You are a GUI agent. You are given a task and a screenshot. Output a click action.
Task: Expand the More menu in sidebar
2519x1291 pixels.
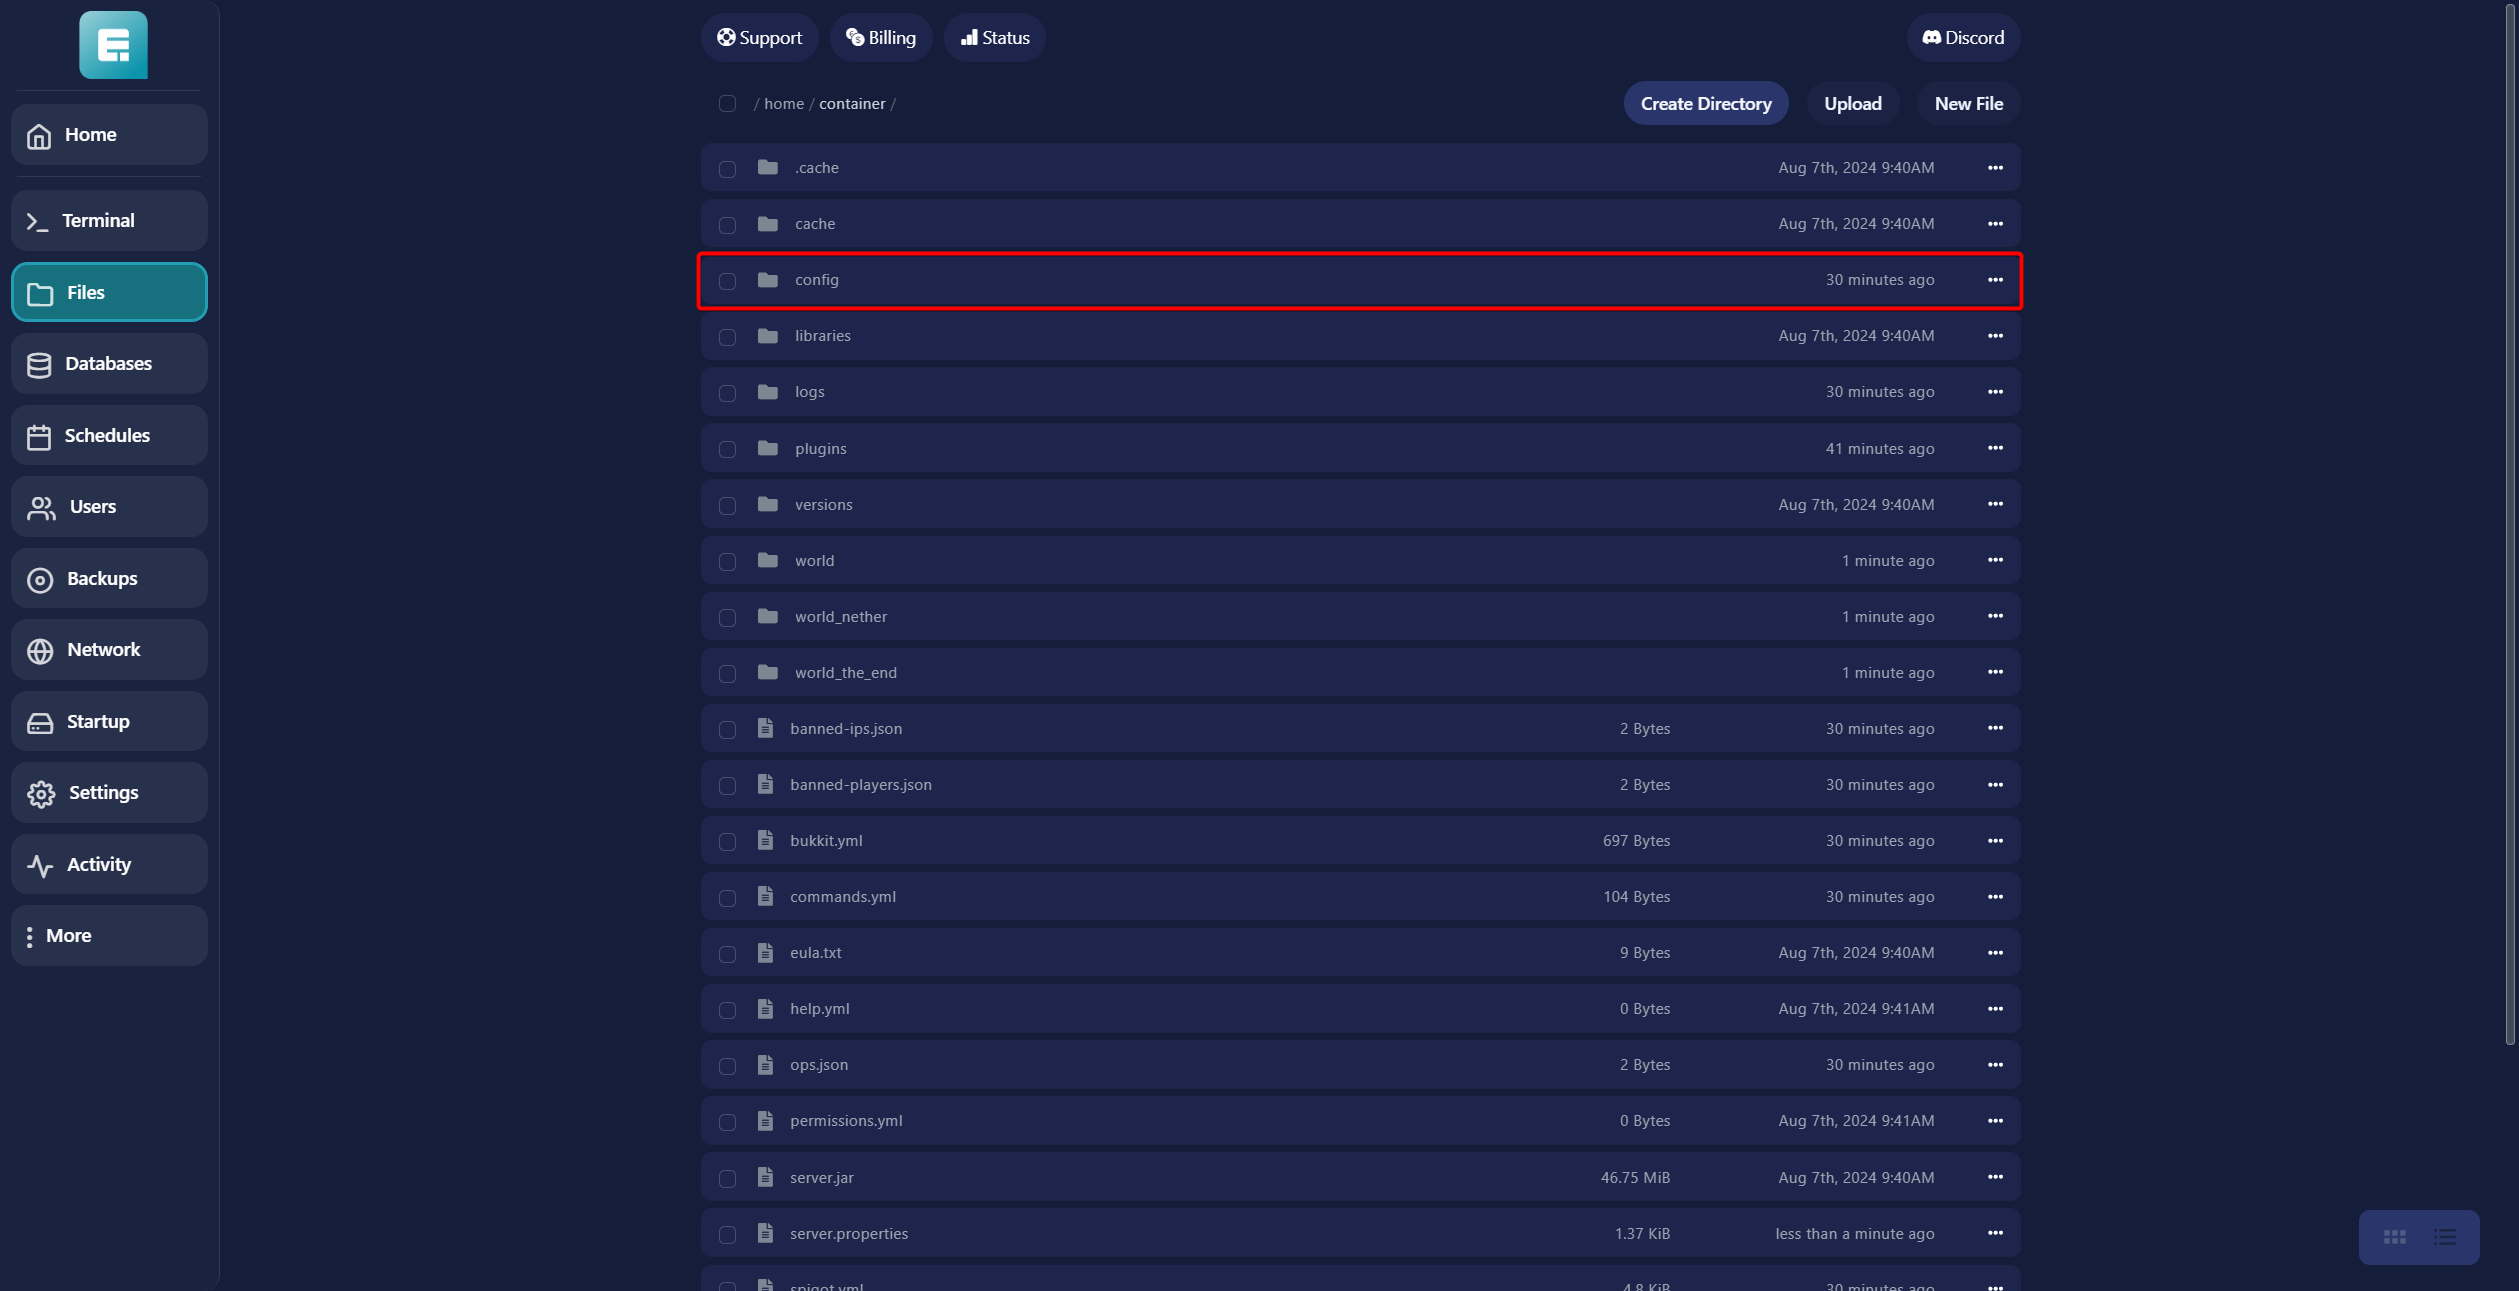pos(109,935)
